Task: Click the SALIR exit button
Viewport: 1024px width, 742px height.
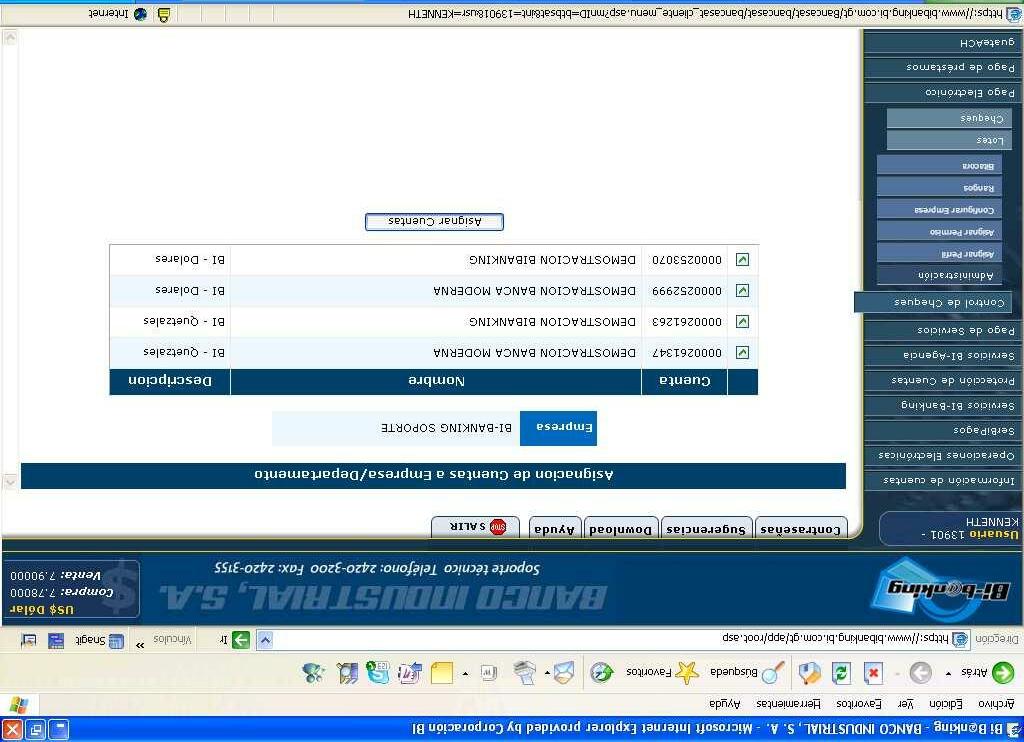Action: coord(475,527)
